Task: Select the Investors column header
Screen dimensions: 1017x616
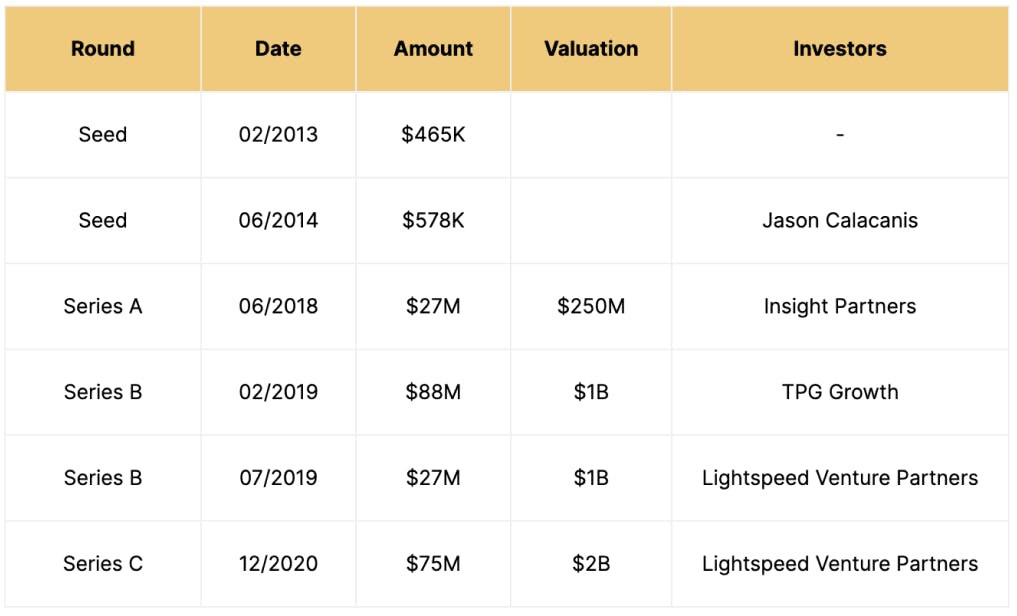Action: pos(839,48)
